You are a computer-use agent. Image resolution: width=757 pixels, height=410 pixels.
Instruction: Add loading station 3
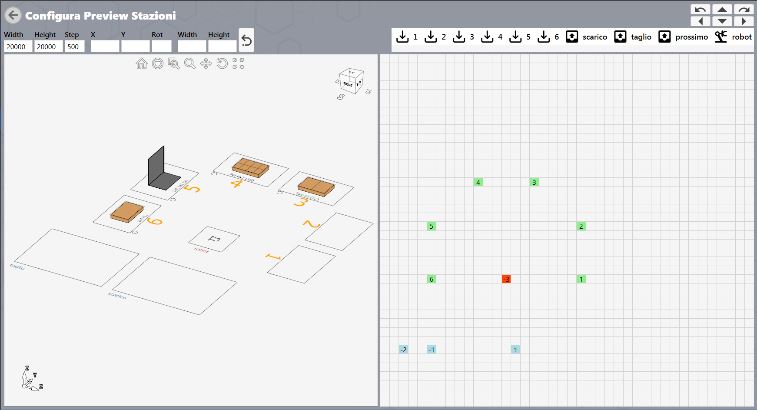463,37
